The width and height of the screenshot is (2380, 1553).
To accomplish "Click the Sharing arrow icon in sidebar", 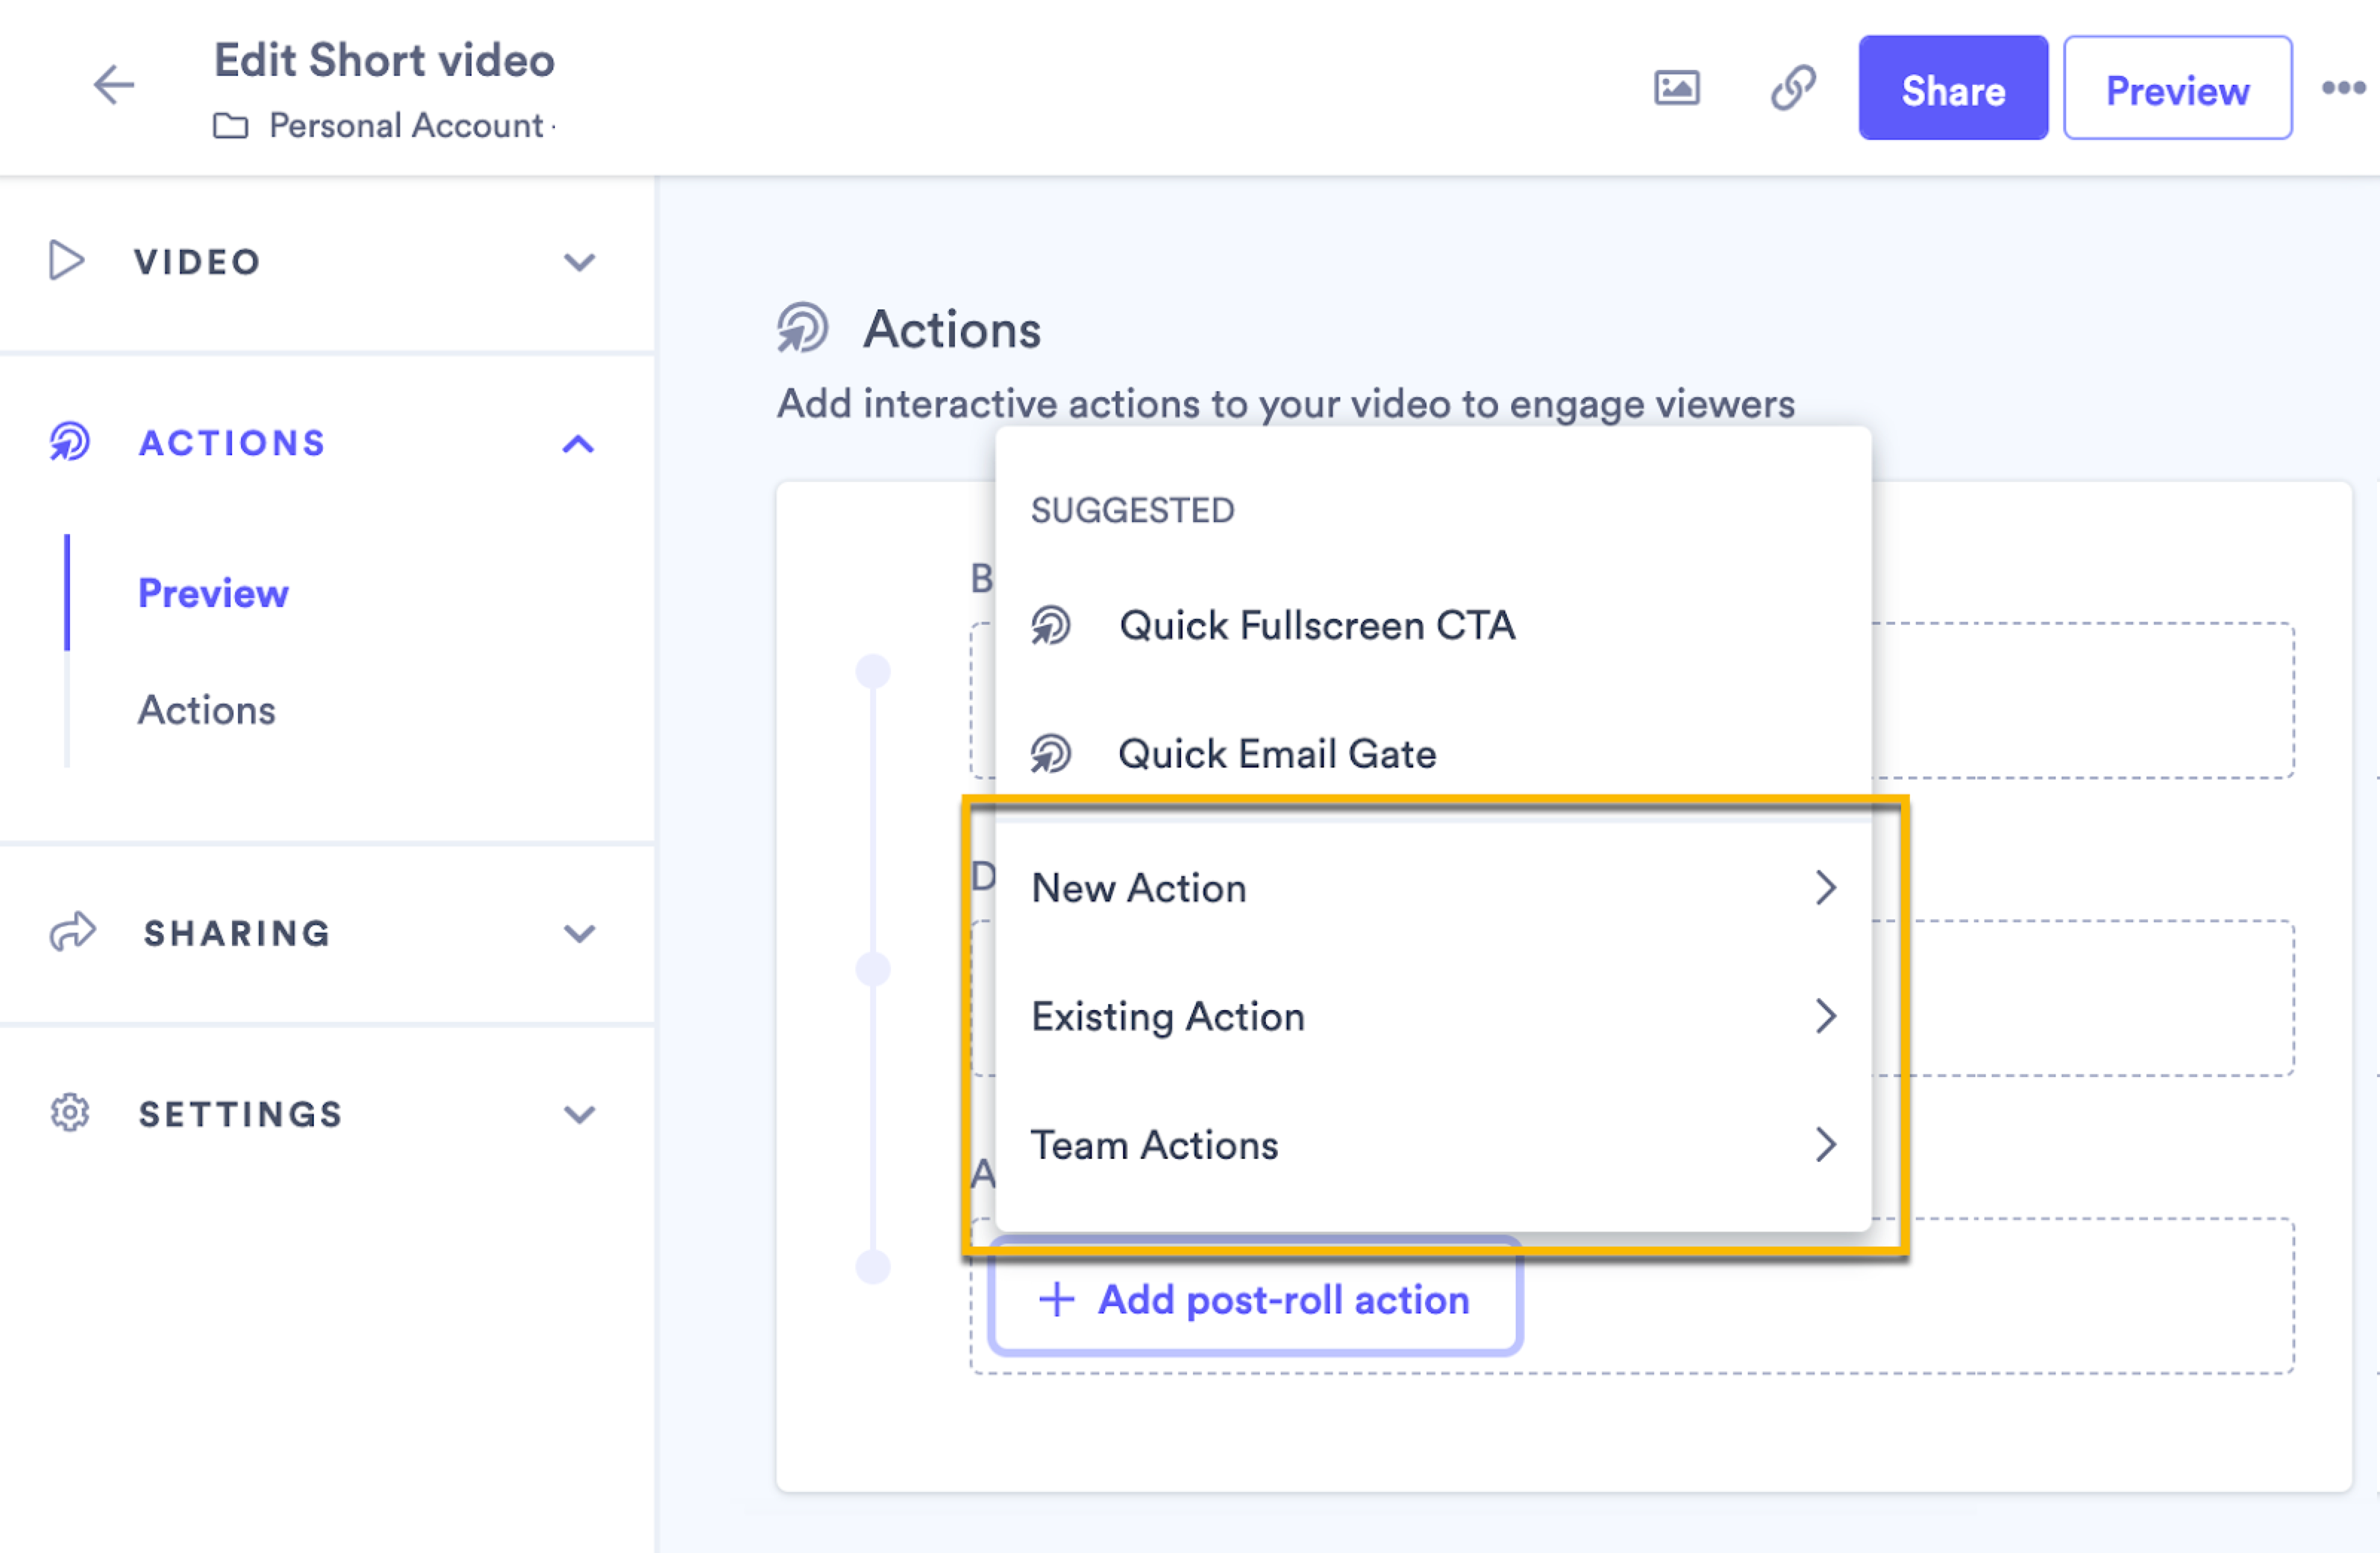I will click(72, 932).
